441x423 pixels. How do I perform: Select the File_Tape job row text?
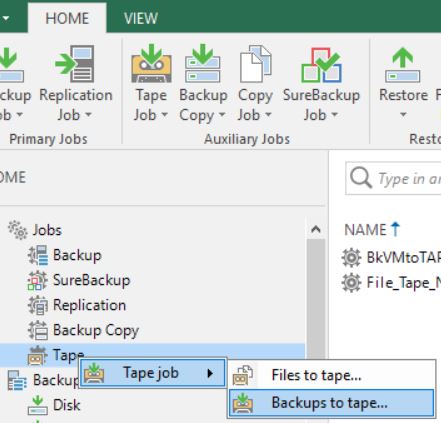pyautogui.click(x=404, y=283)
